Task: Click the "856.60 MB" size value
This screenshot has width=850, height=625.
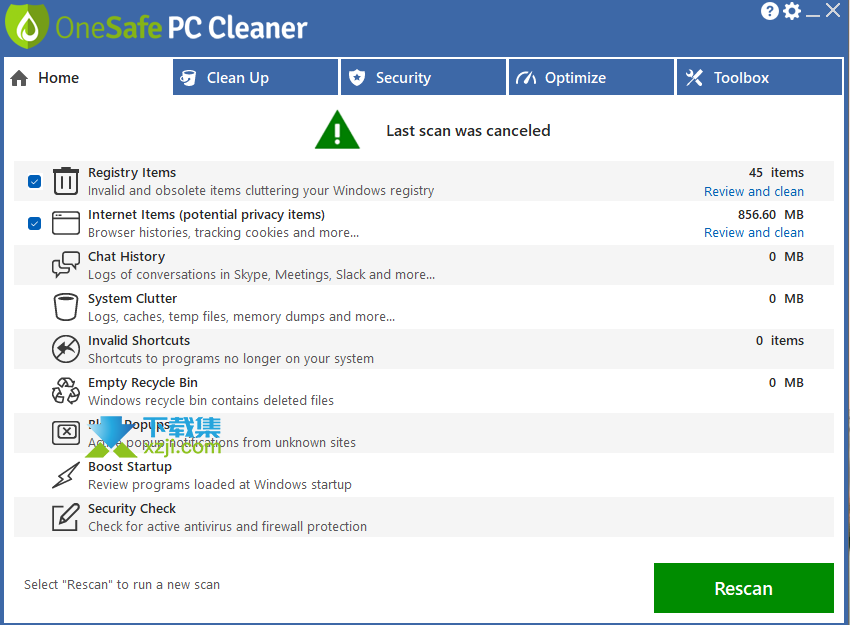Action: click(x=771, y=215)
